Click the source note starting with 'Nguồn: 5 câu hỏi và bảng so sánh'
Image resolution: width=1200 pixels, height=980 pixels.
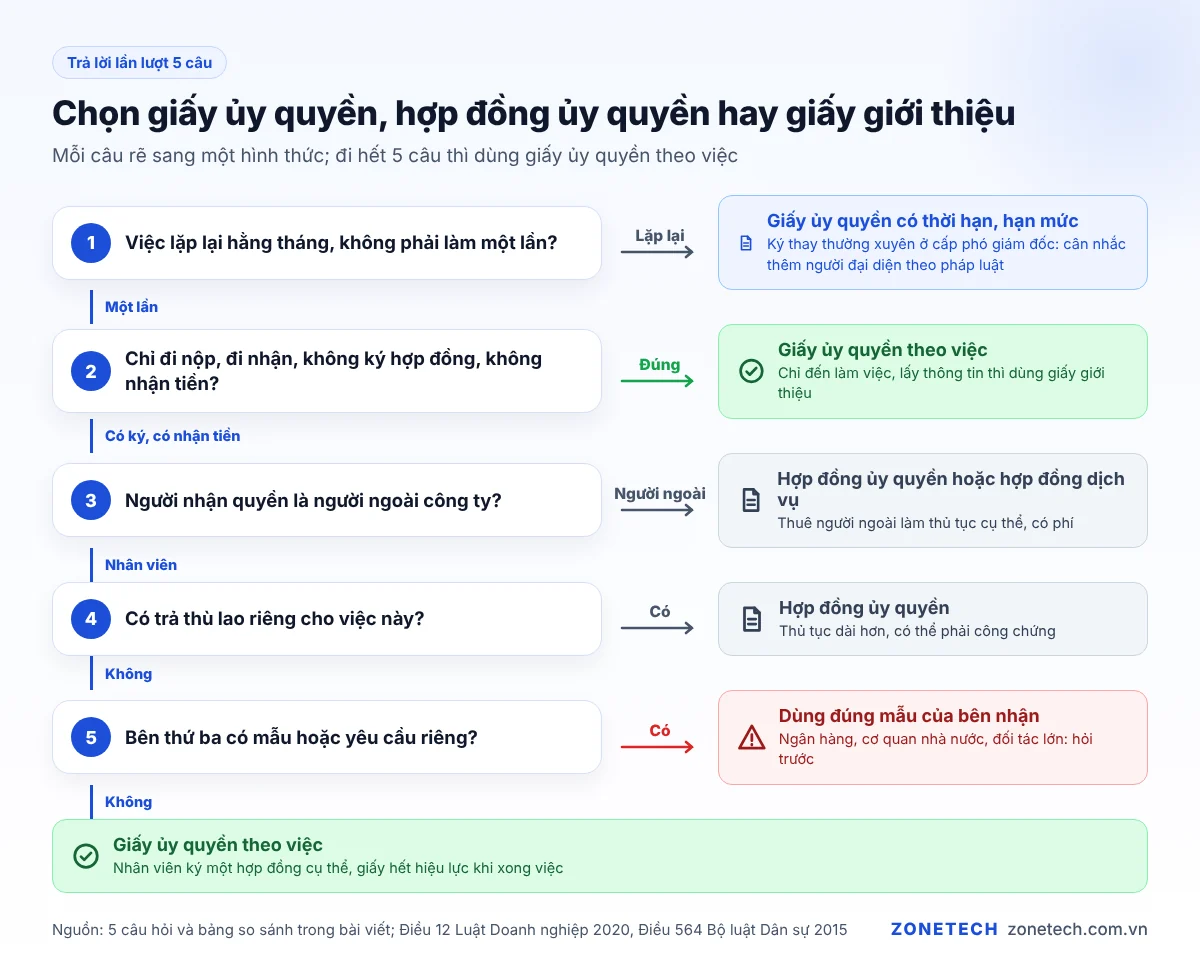click(x=449, y=930)
